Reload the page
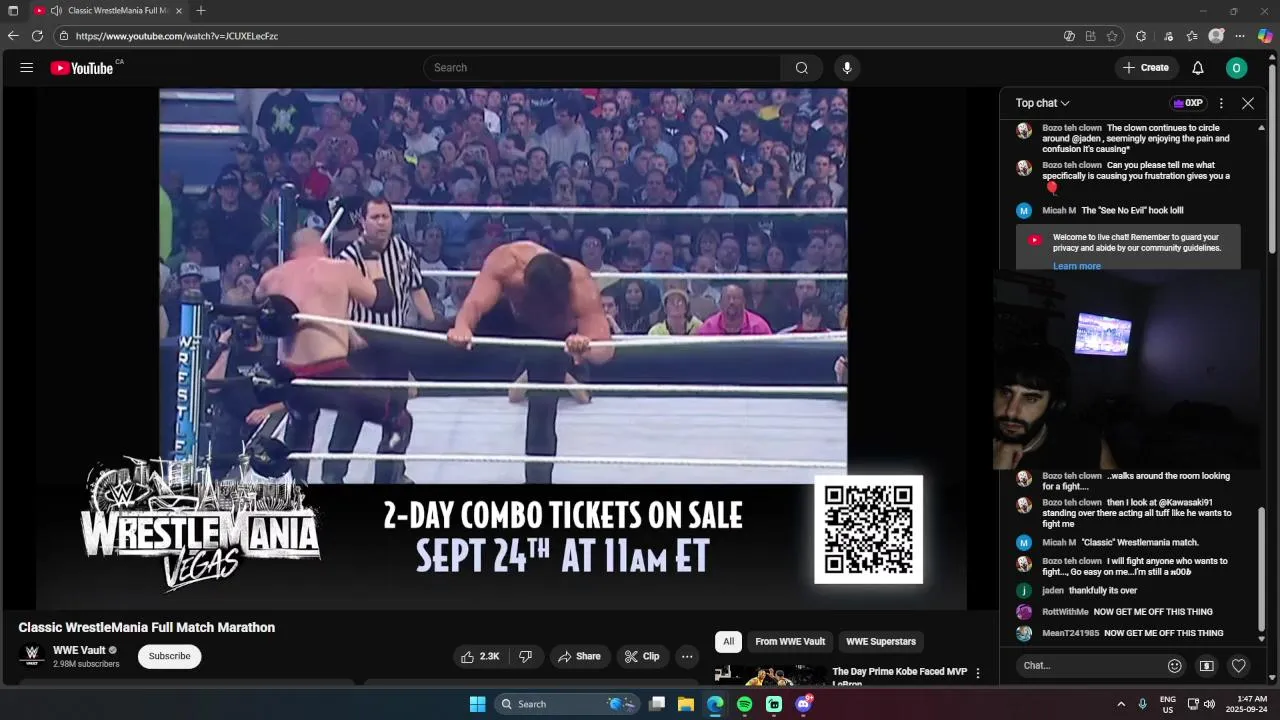1280x720 pixels. click(x=37, y=36)
